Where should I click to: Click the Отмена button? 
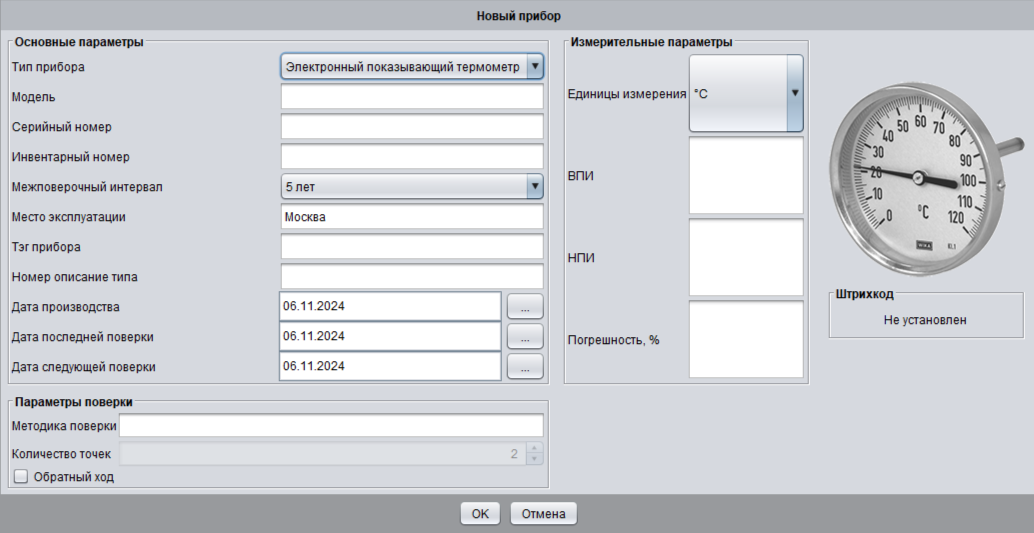(x=543, y=514)
